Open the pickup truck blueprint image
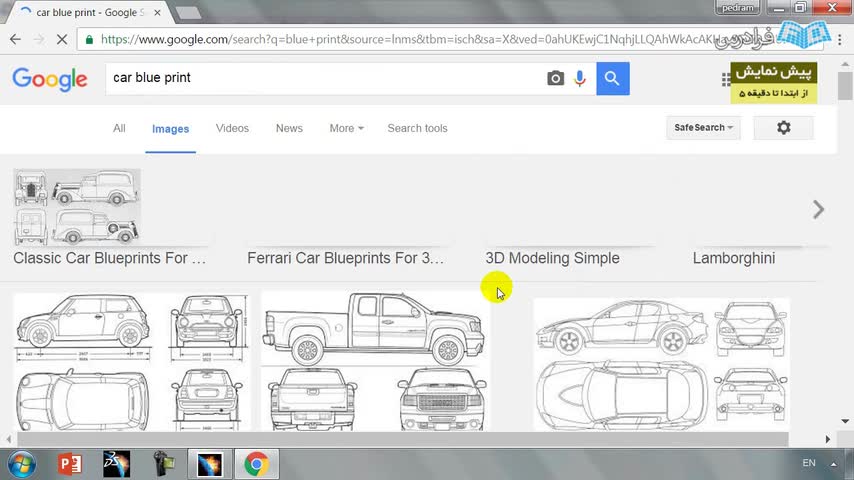 375,361
